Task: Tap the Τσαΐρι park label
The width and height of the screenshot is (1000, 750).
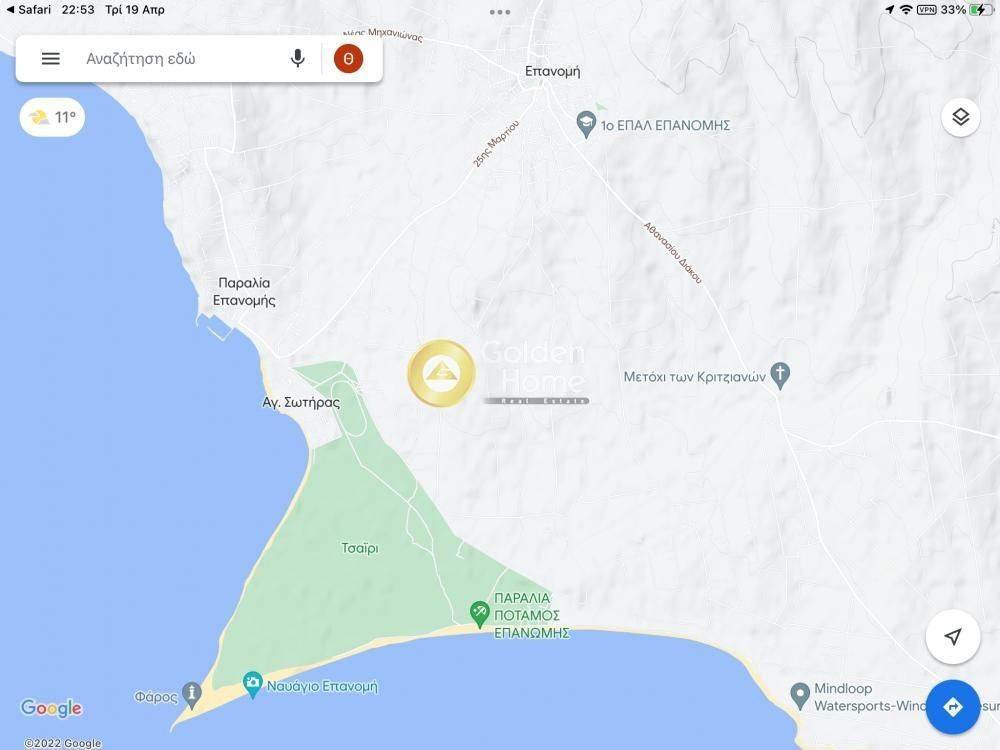Action: point(360,548)
